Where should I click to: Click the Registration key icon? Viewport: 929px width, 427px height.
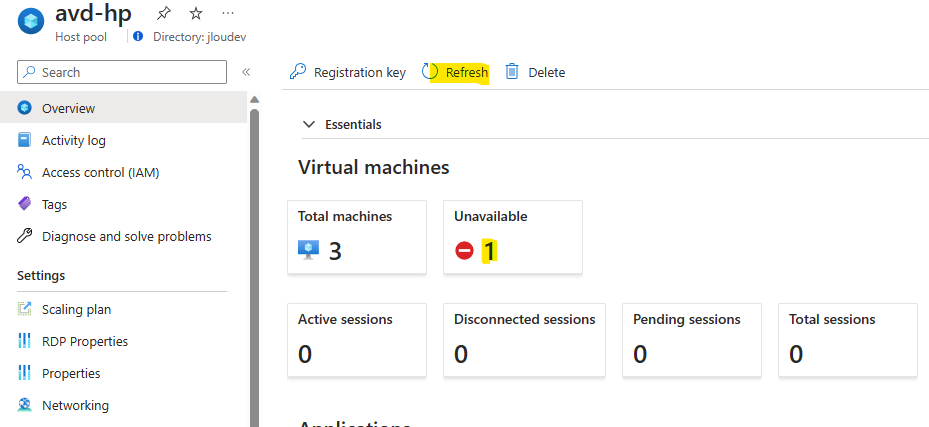297,72
